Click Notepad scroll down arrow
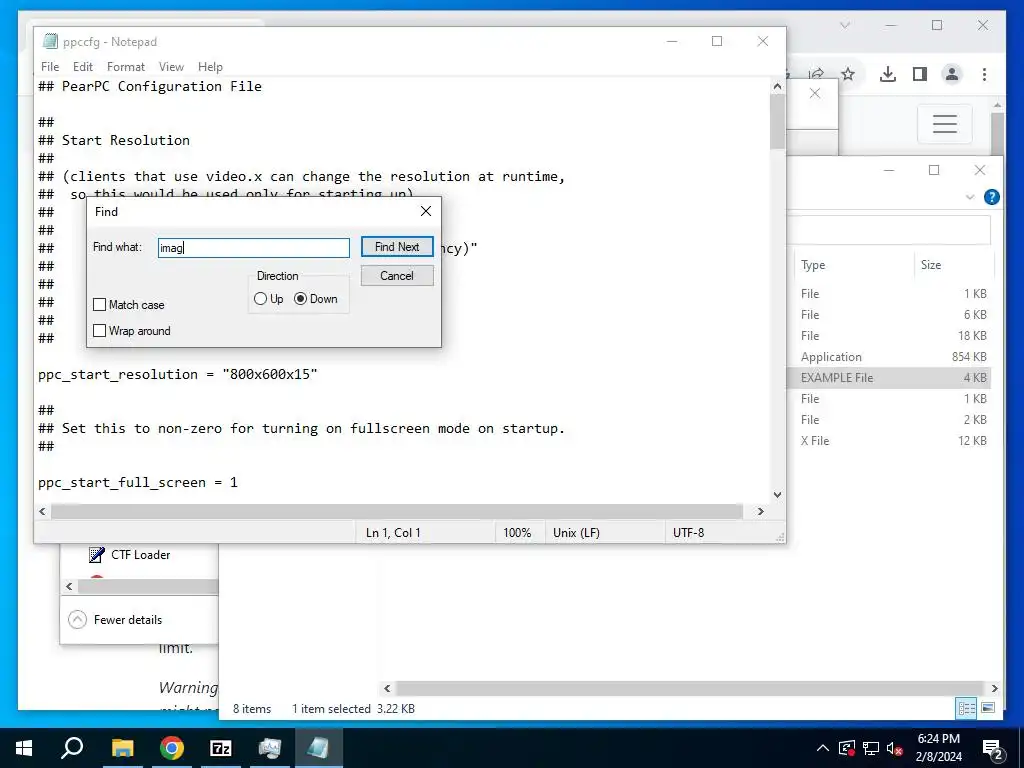 (x=777, y=495)
